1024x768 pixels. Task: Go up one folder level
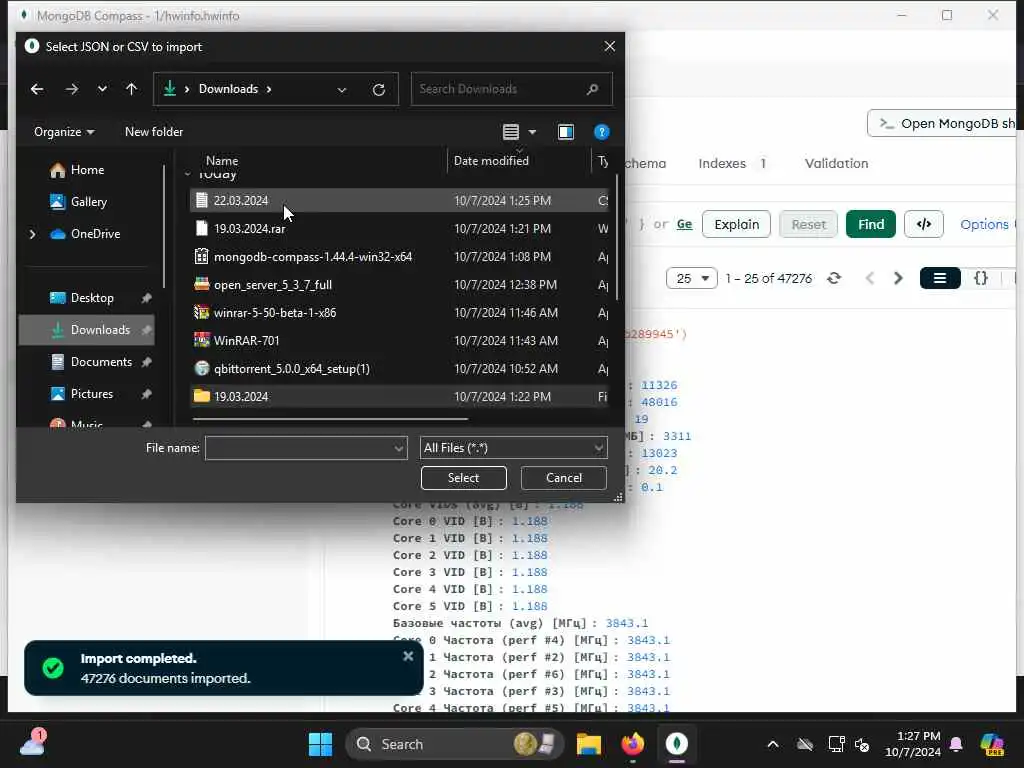[132, 89]
